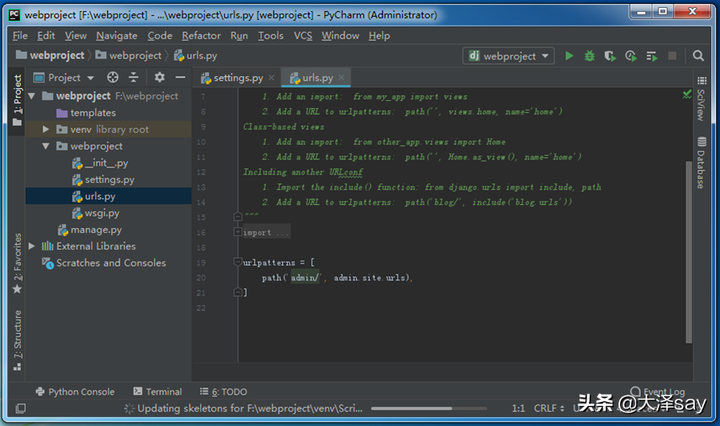Toggle tool window buttons icon at bottom-left corner

point(20,408)
